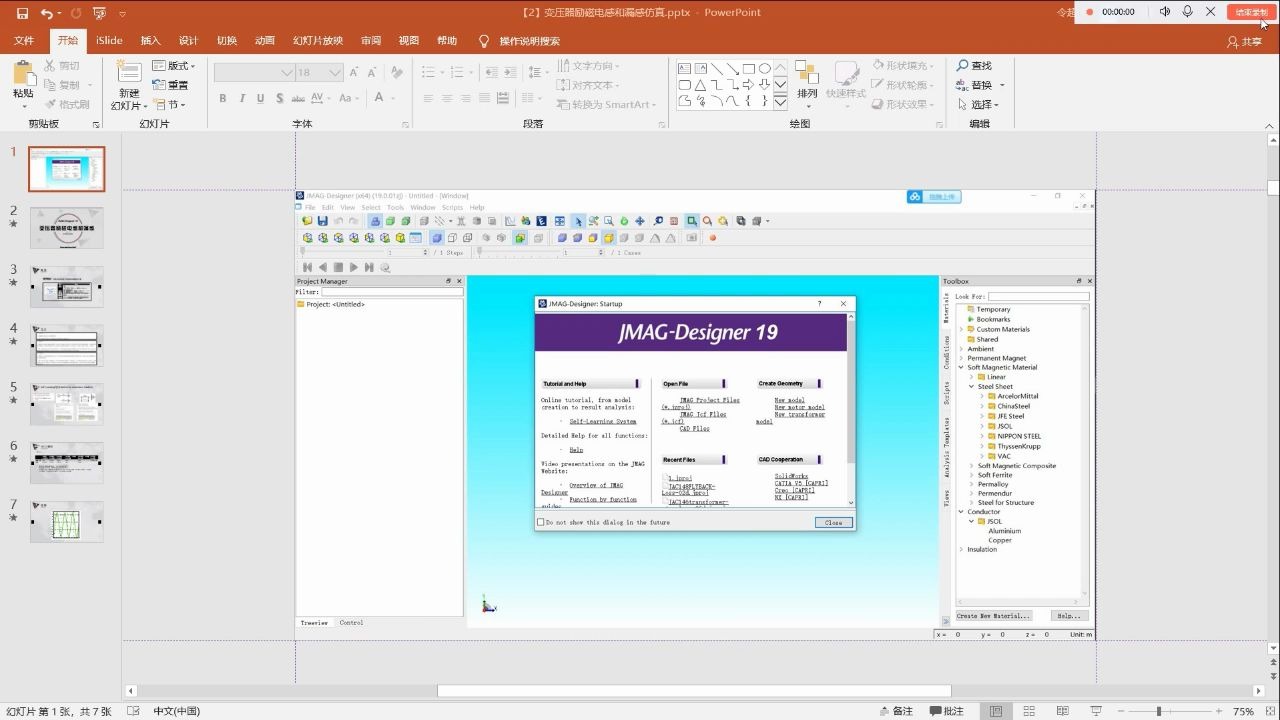This screenshot has width=1280, height=720.
Task: Click the 75% zoom level
Action: click(1243, 711)
